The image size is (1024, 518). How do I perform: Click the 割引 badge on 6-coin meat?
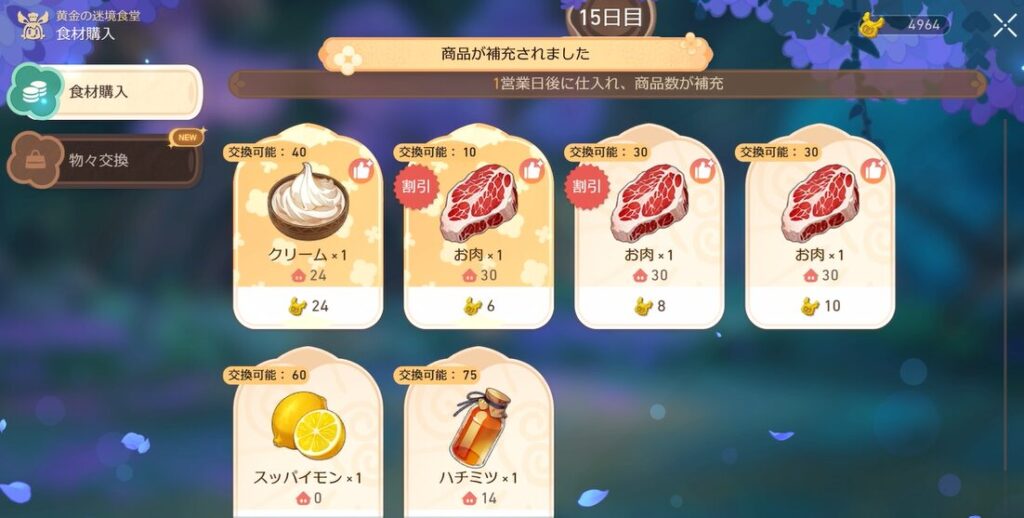tap(415, 187)
